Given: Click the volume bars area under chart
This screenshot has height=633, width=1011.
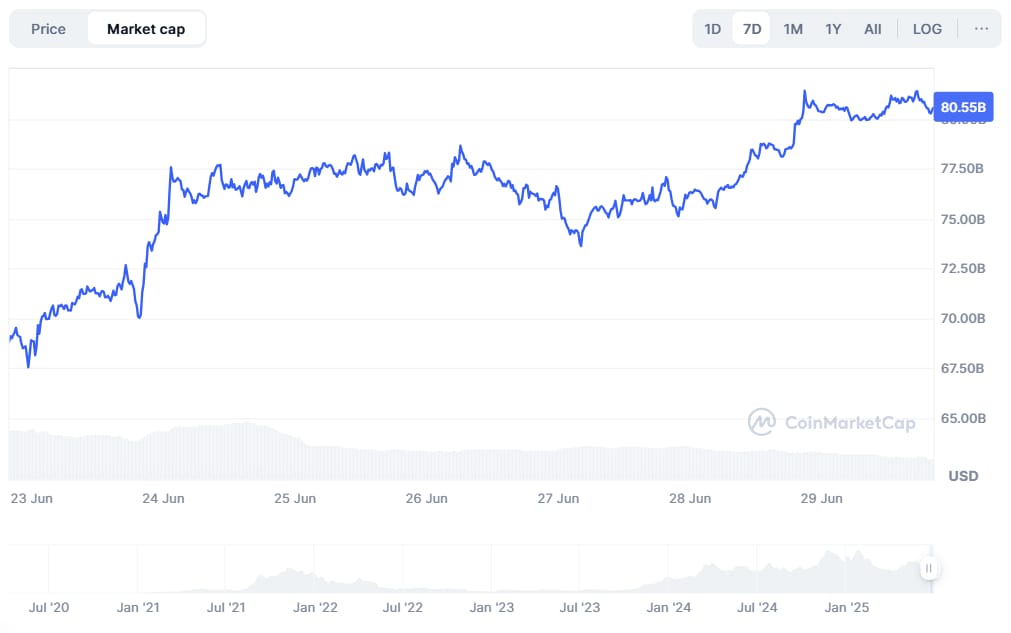Looking at the screenshot, I should [x=471, y=453].
